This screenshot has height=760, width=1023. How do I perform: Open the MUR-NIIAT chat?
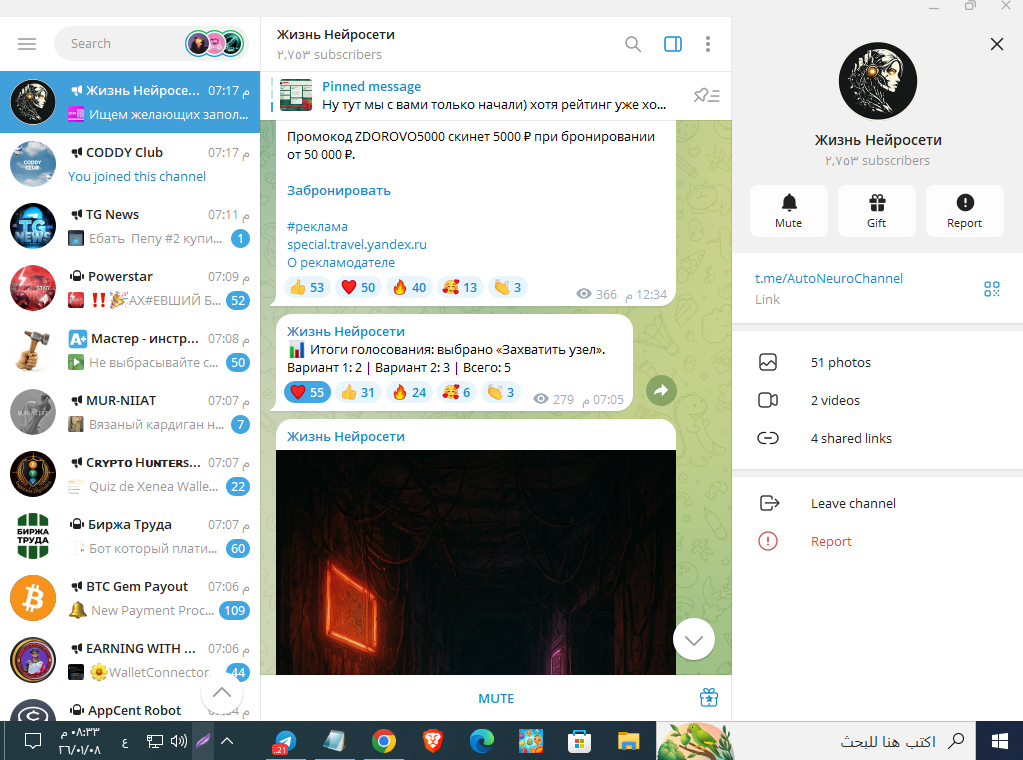130,412
